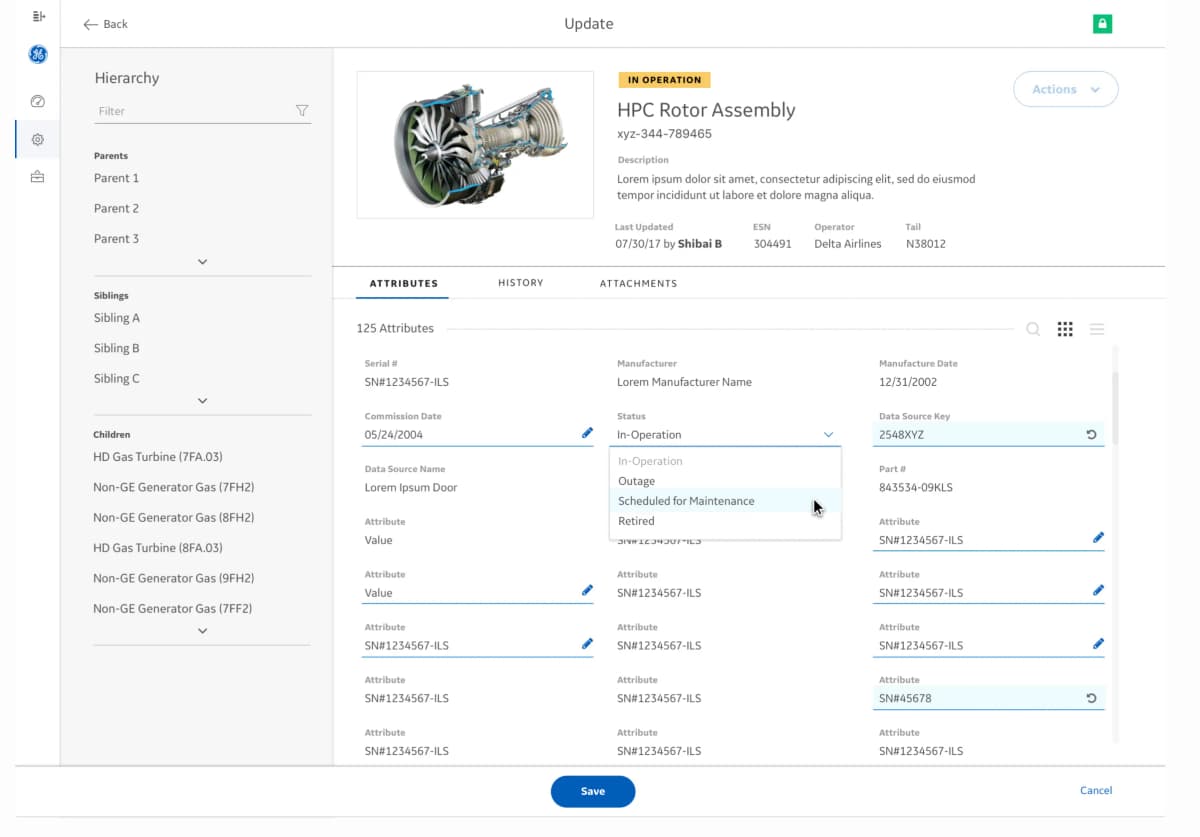Click the Cancel link
This screenshot has width=1200, height=837.
1095,790
